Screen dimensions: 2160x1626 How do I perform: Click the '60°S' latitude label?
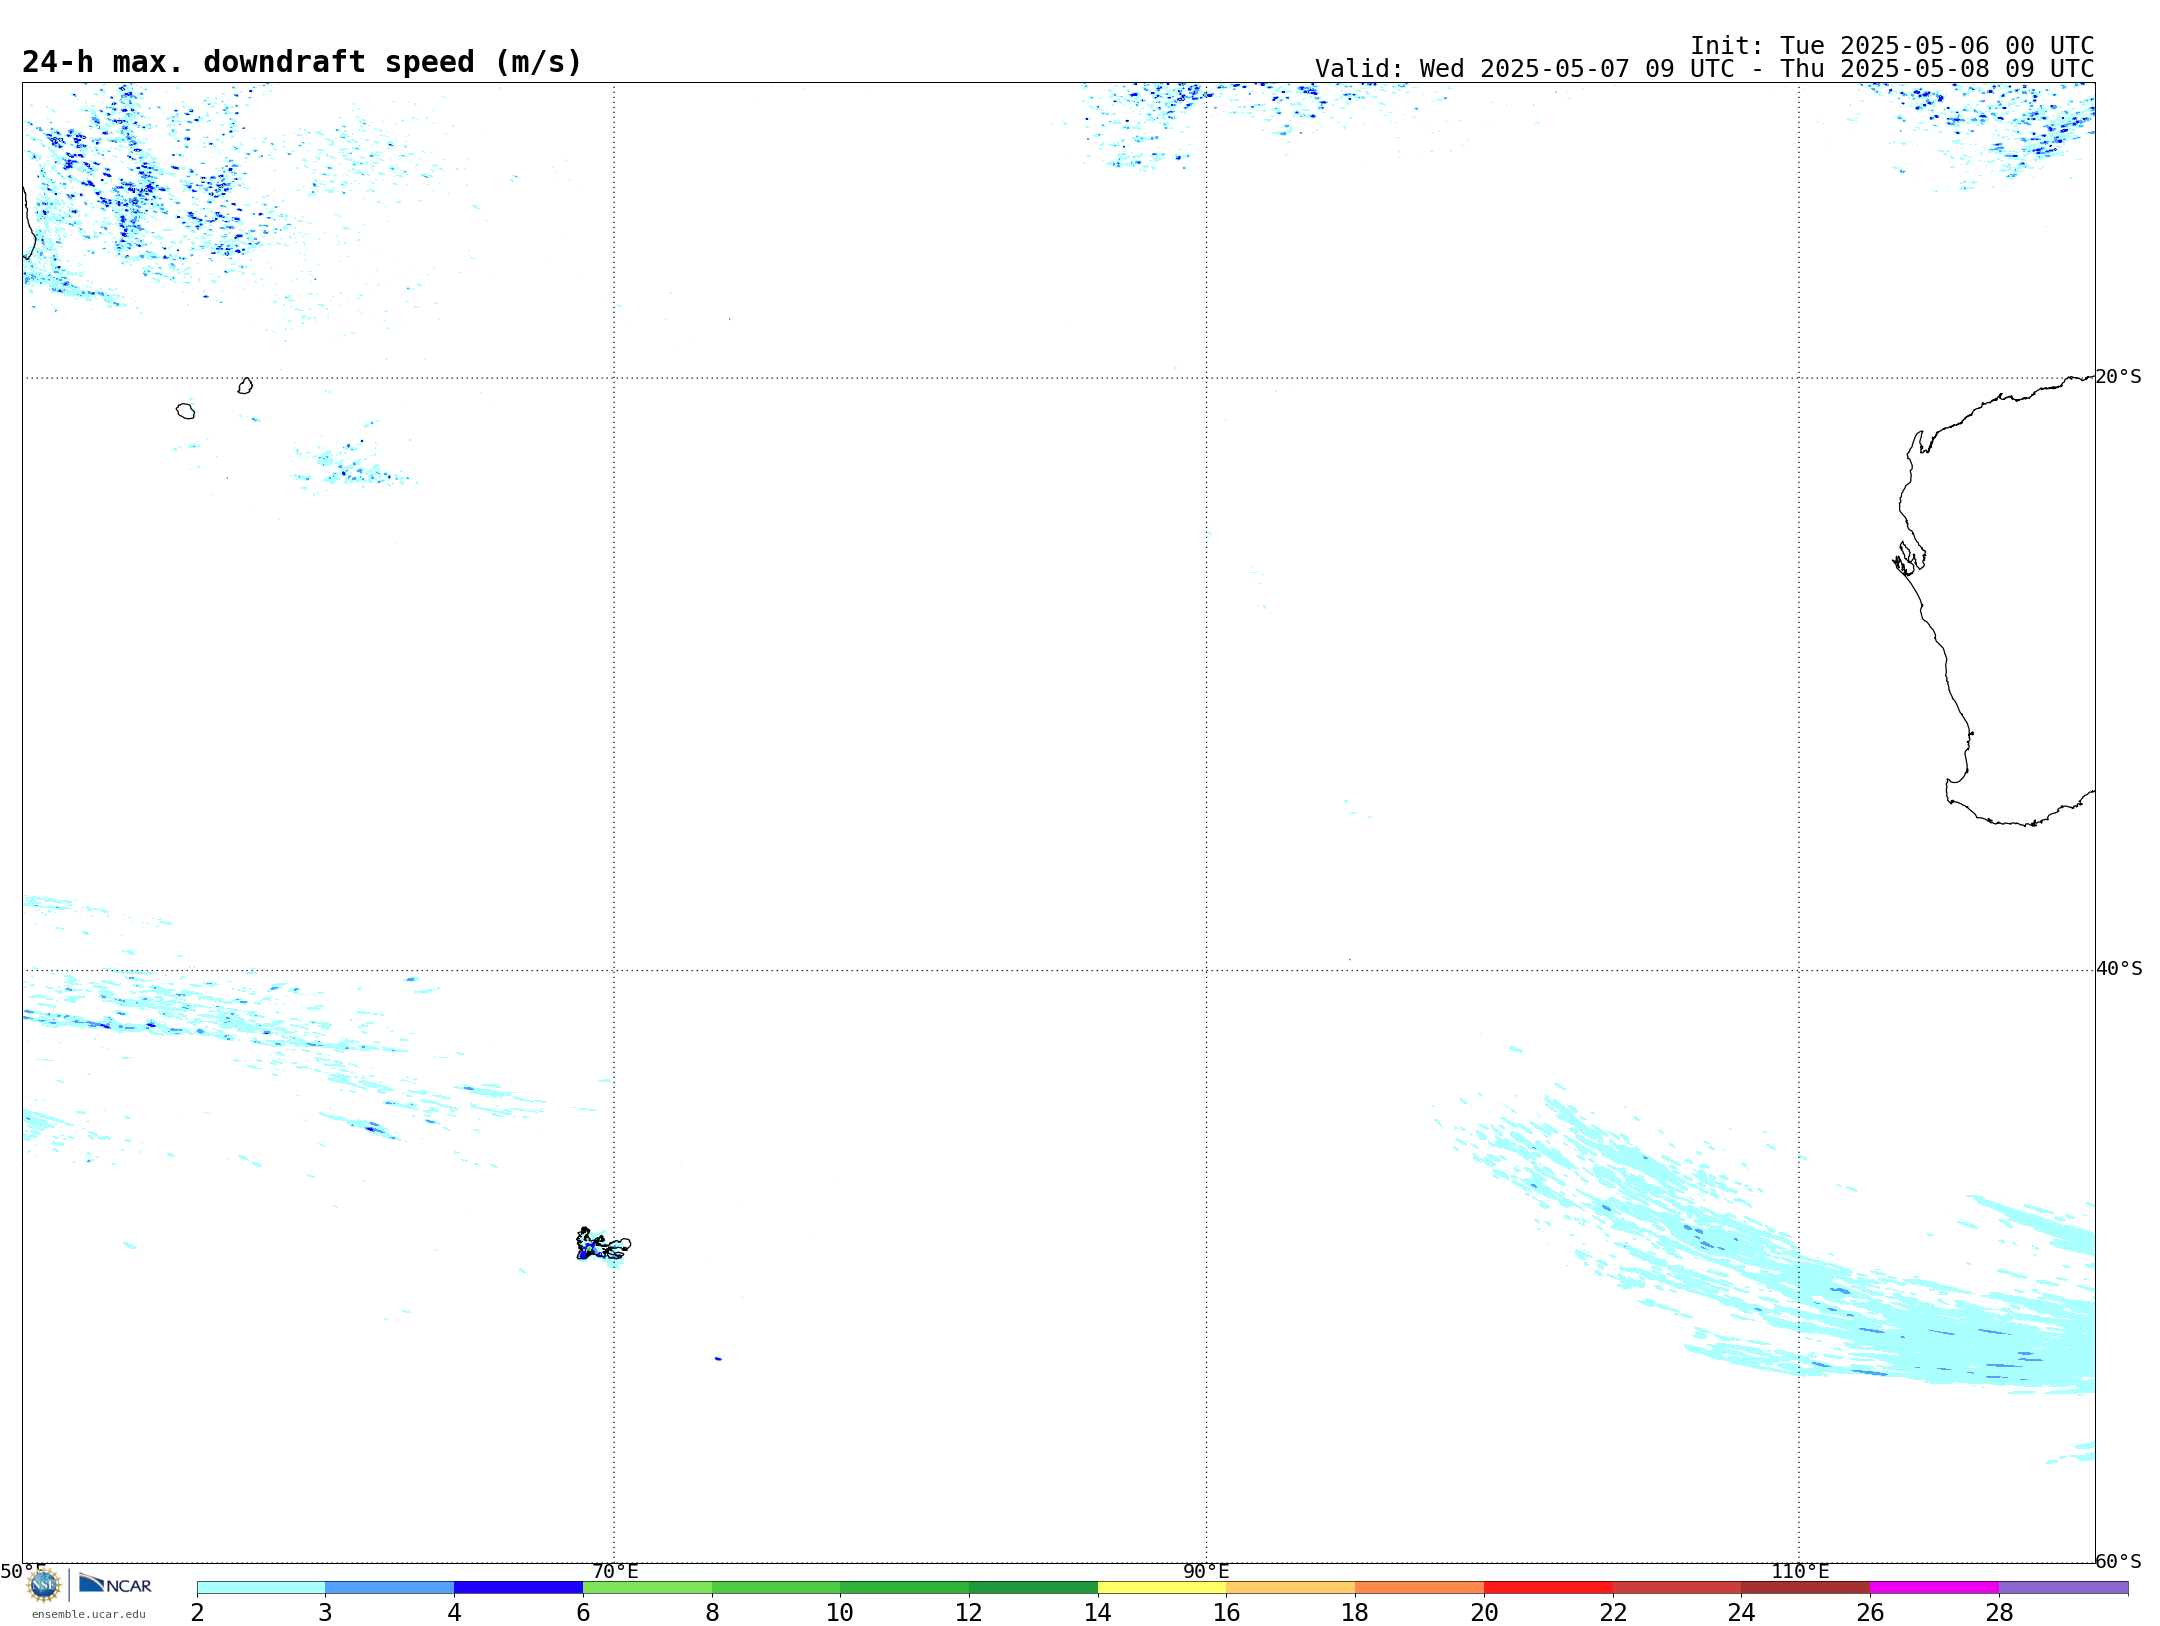pos(2118,1560)
